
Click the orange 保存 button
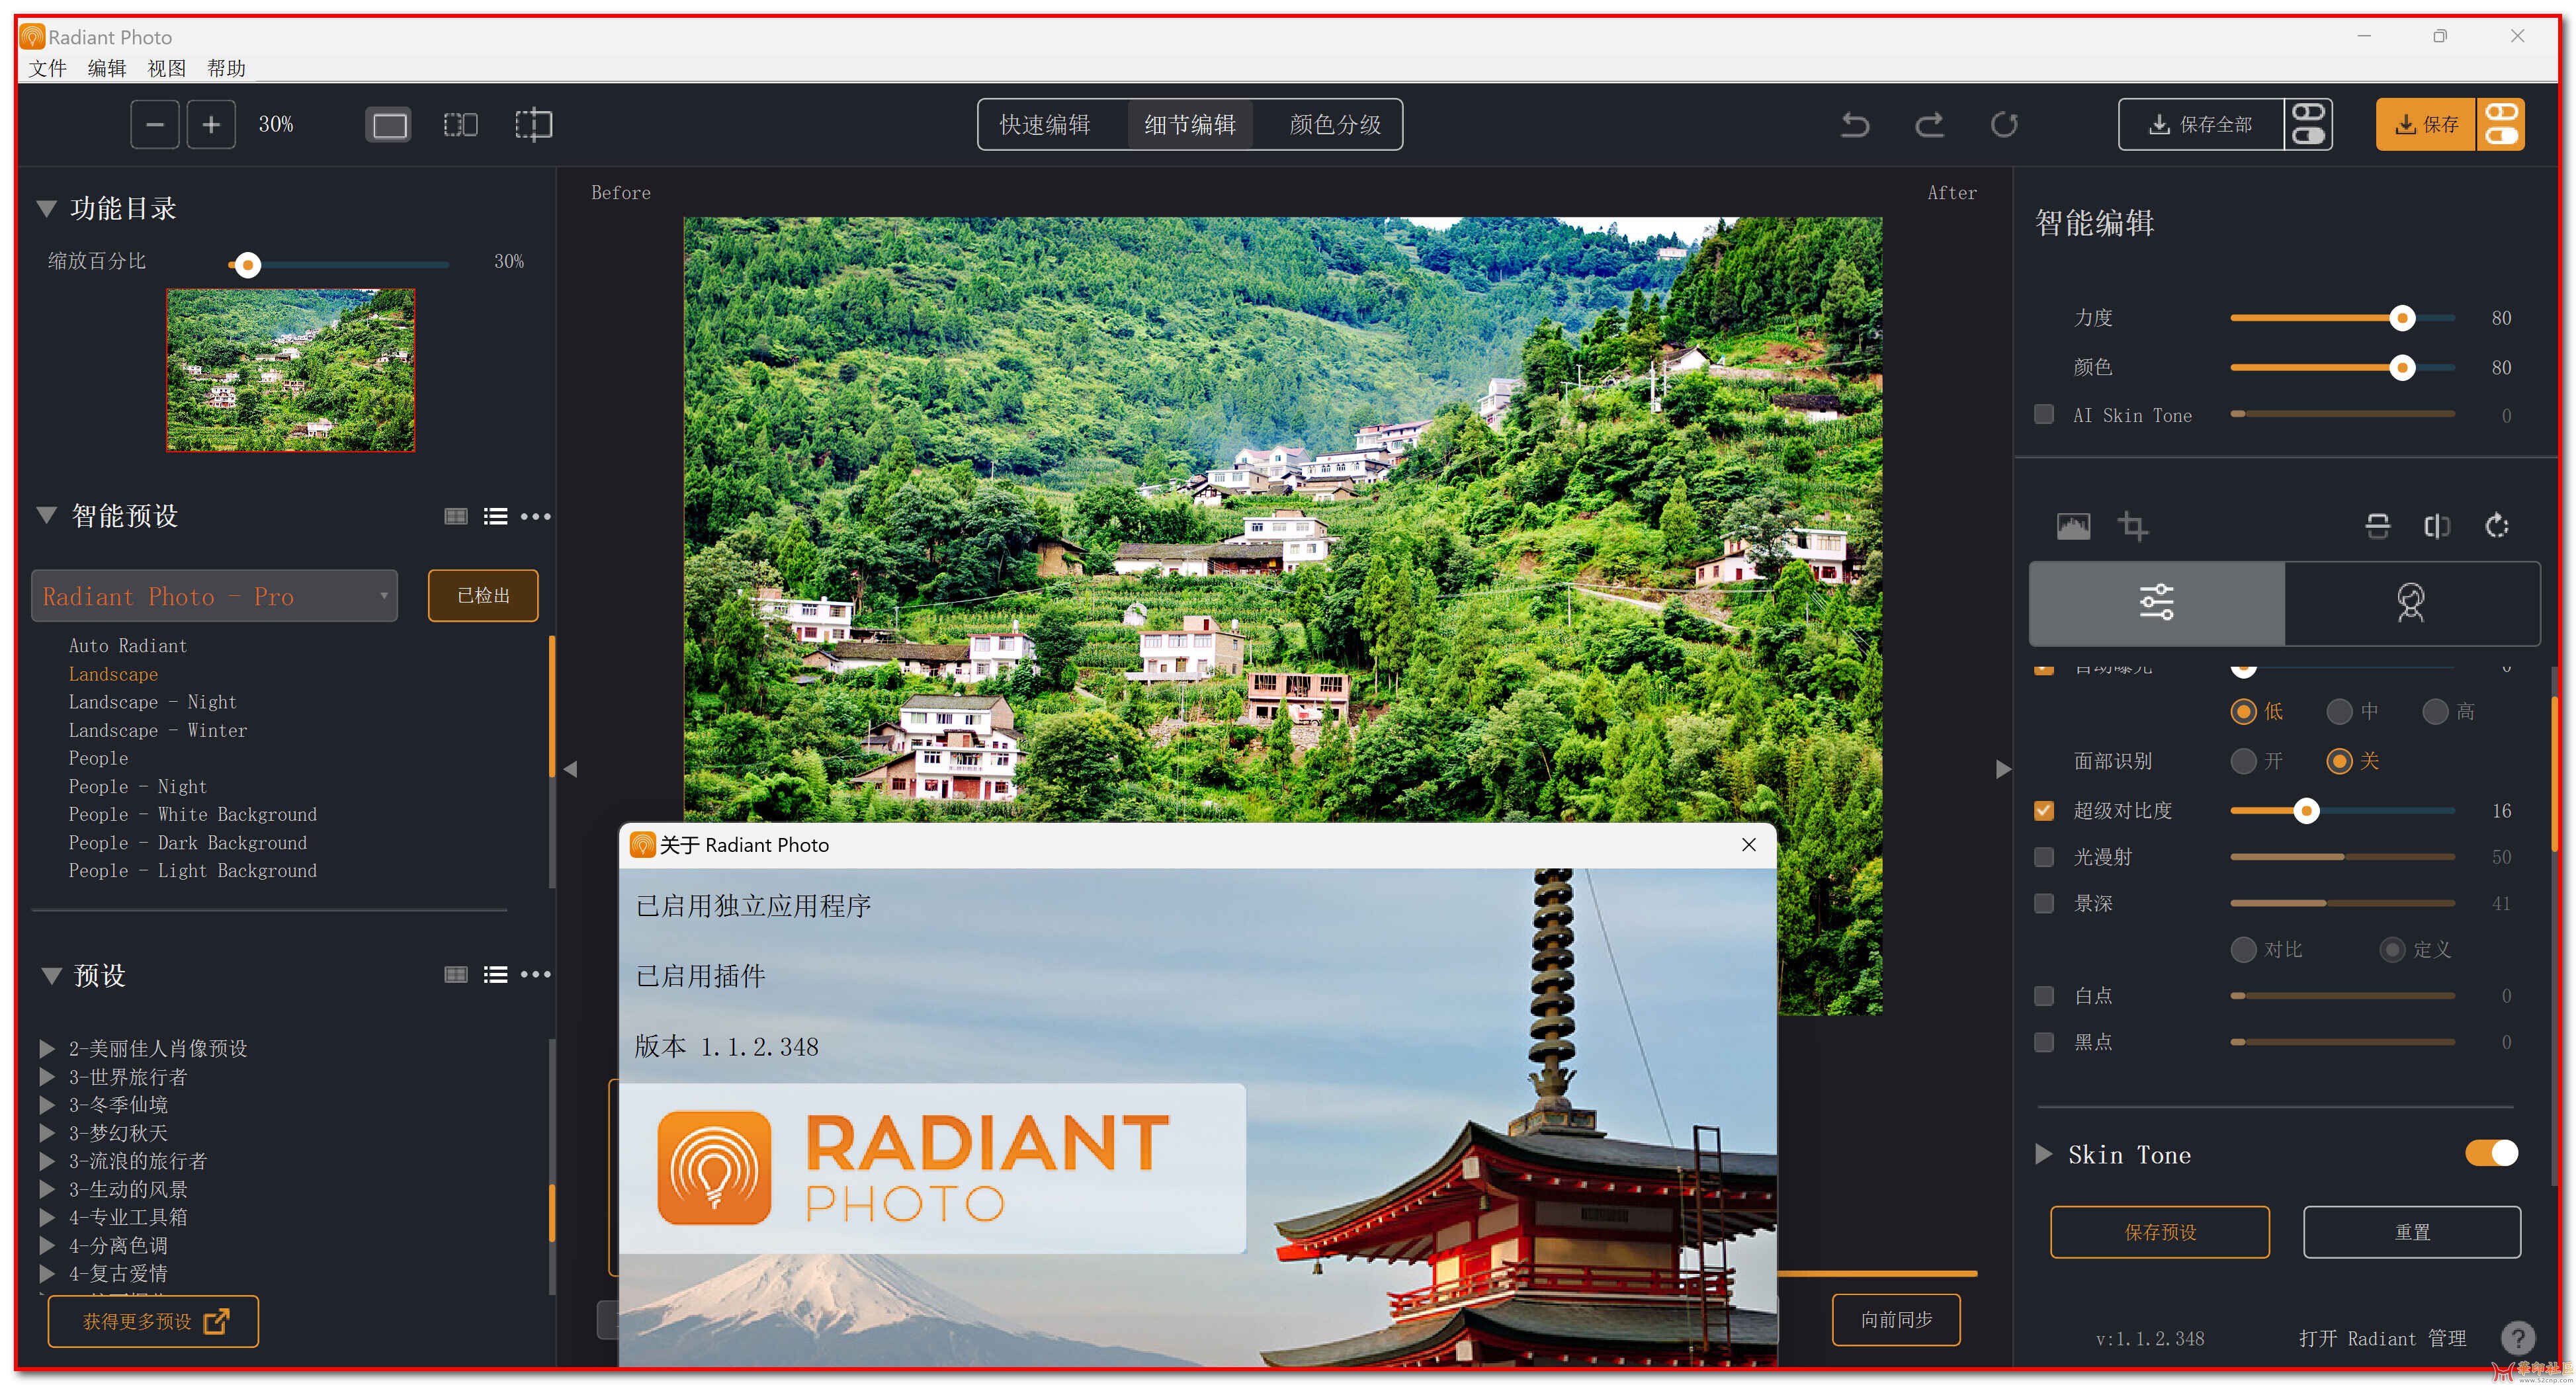[2426, 125]
